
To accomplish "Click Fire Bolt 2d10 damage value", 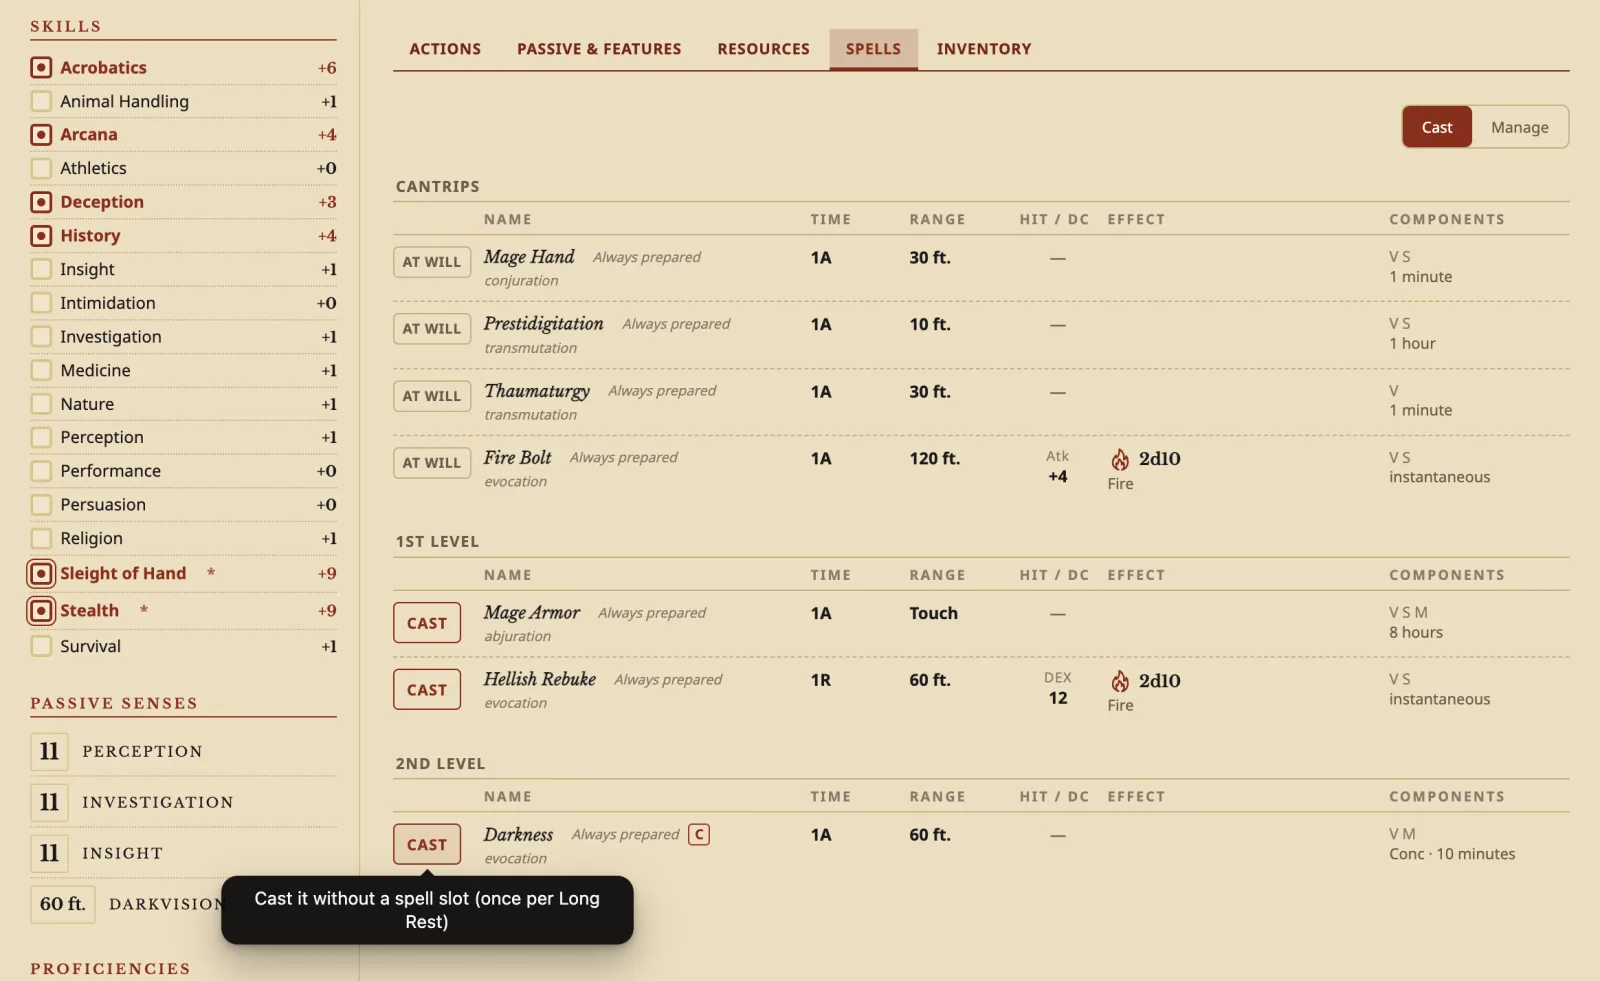I will (x=1160, y=459).
